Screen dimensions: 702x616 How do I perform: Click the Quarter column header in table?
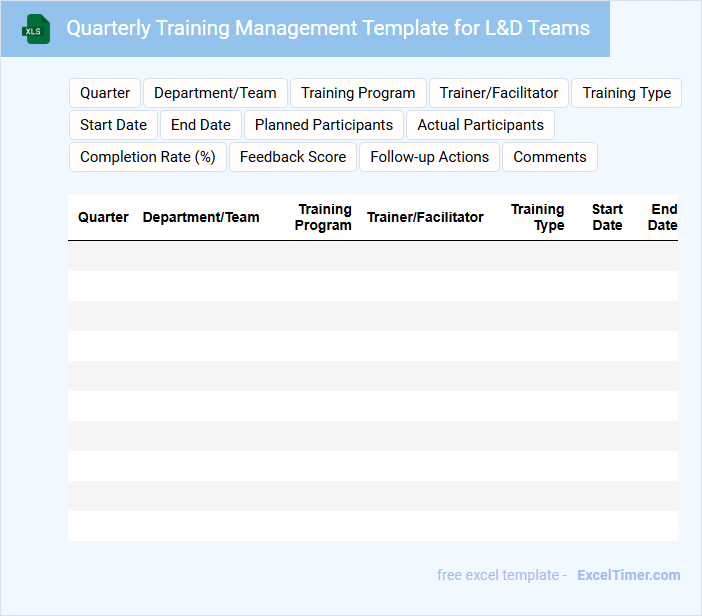coord(103,217)
